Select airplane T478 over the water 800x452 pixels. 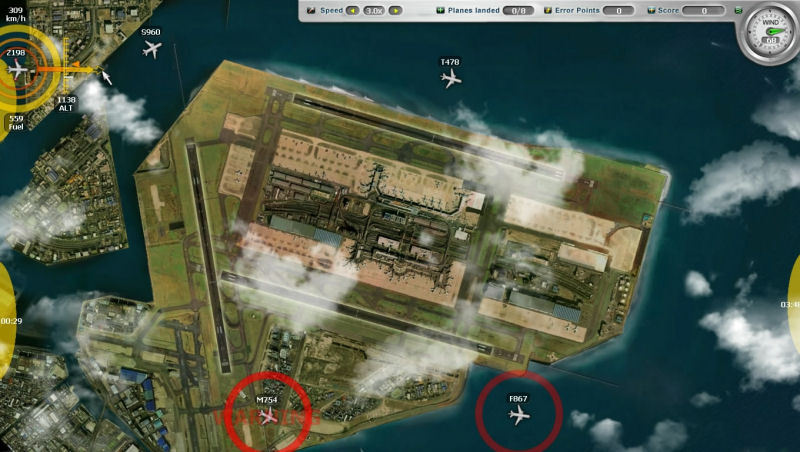tap(451, 78)
